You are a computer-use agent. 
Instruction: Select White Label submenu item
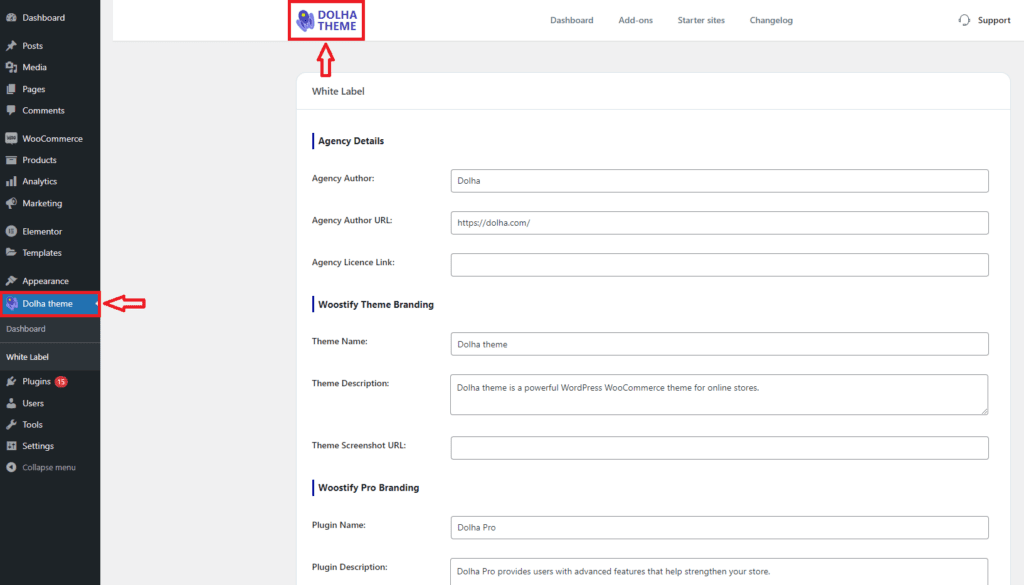click(x=27, y=357)
